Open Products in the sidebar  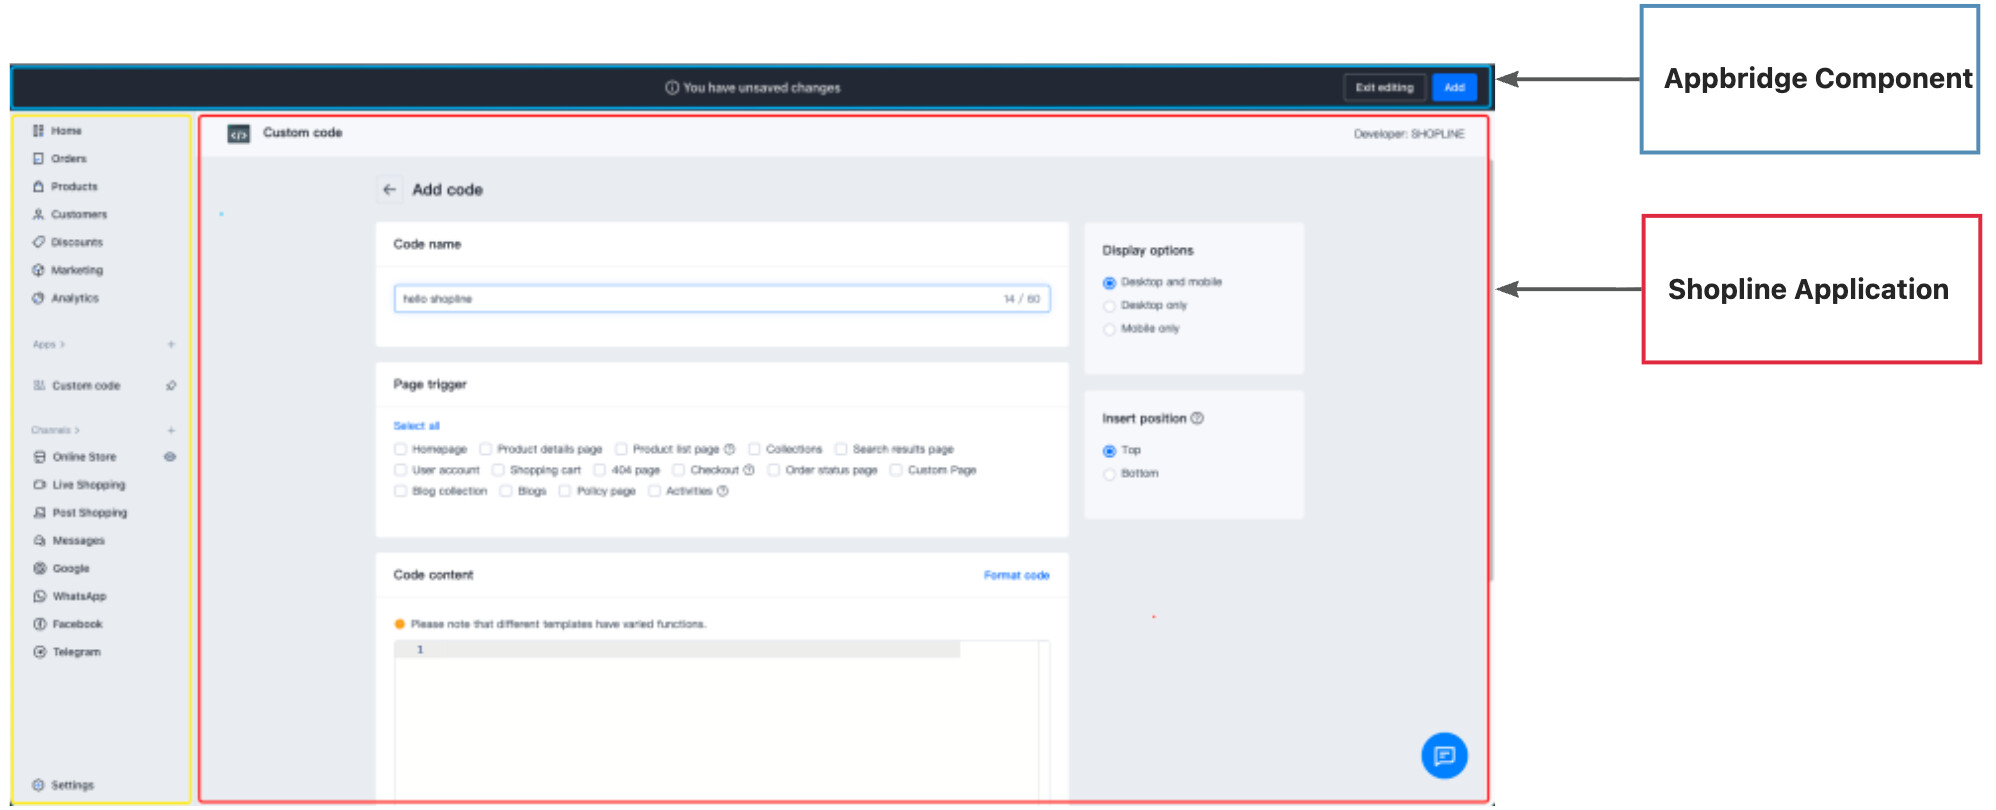[74, 187]
